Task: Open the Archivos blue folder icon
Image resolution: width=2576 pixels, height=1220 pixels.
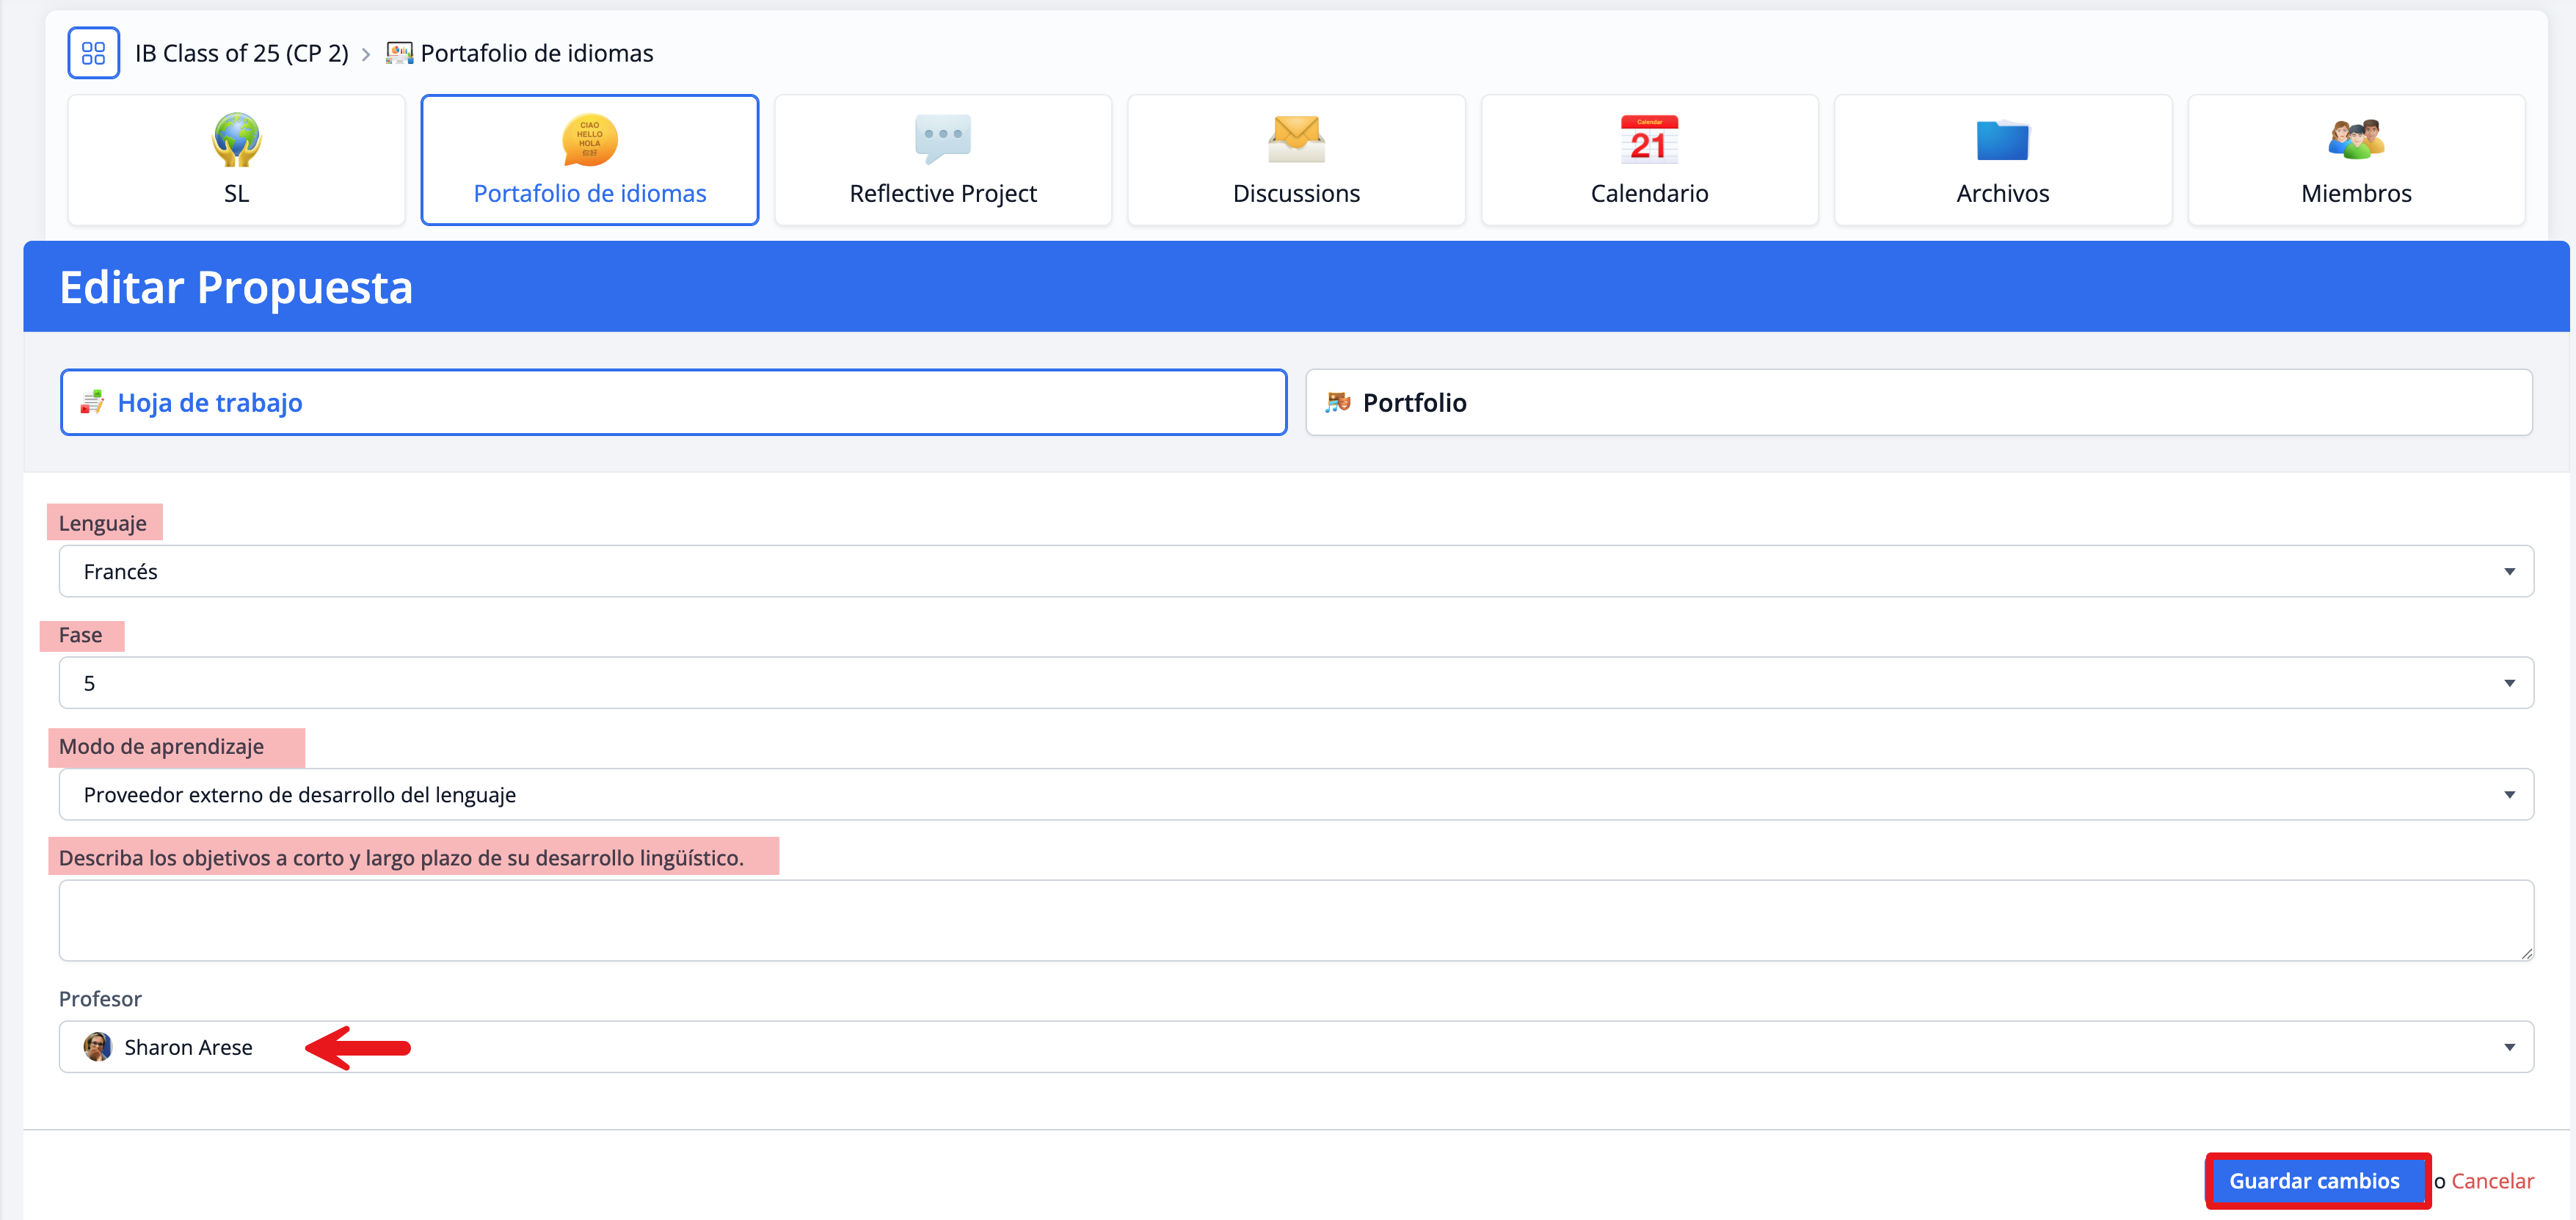Action: click(x=2002, y=140)
